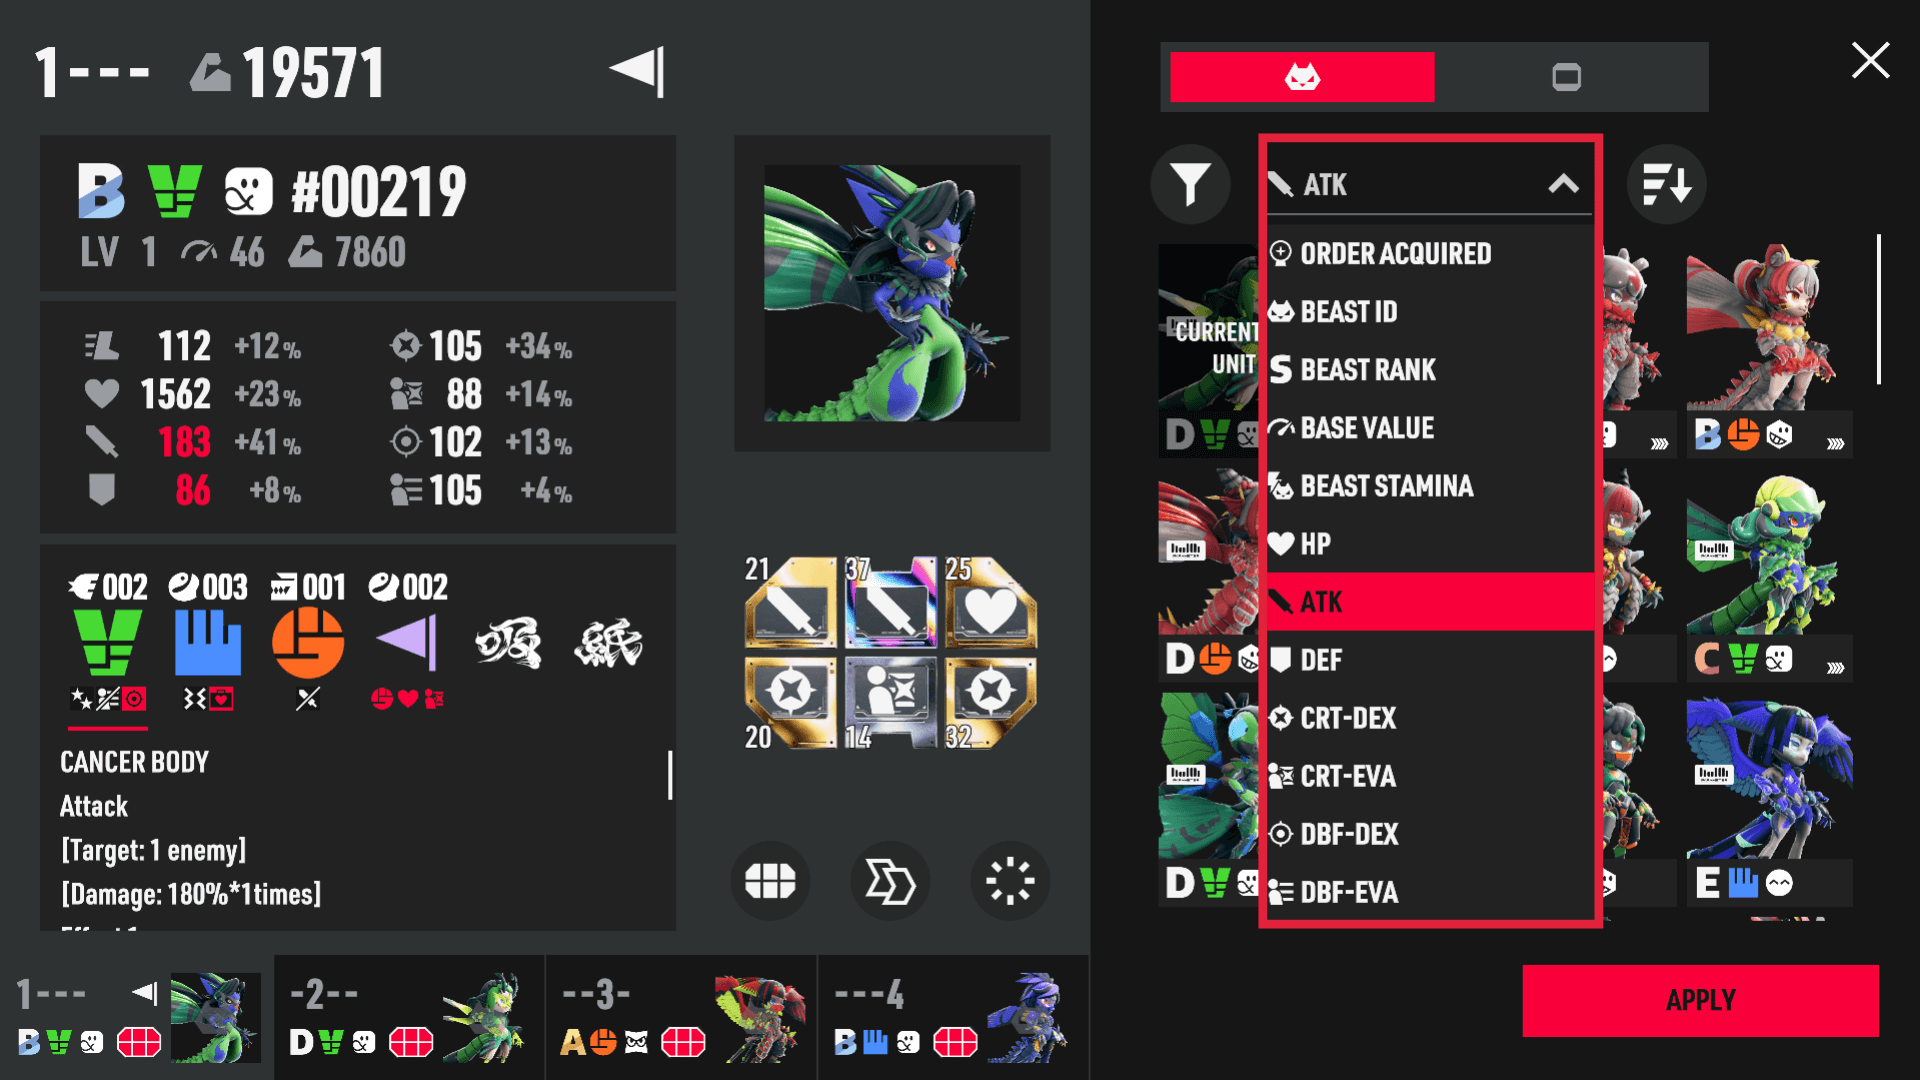Switch to the card rectangle tab

point(1567,77)
